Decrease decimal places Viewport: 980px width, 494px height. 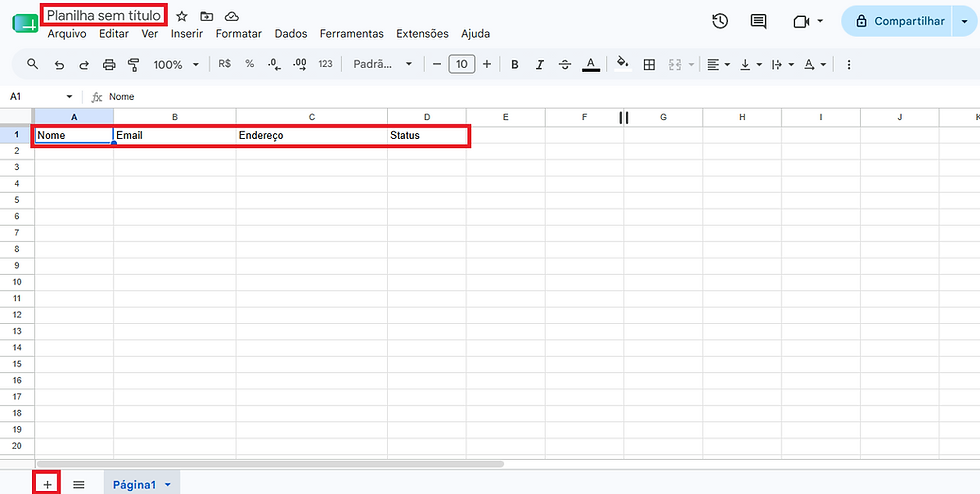(x=274, y=64)
